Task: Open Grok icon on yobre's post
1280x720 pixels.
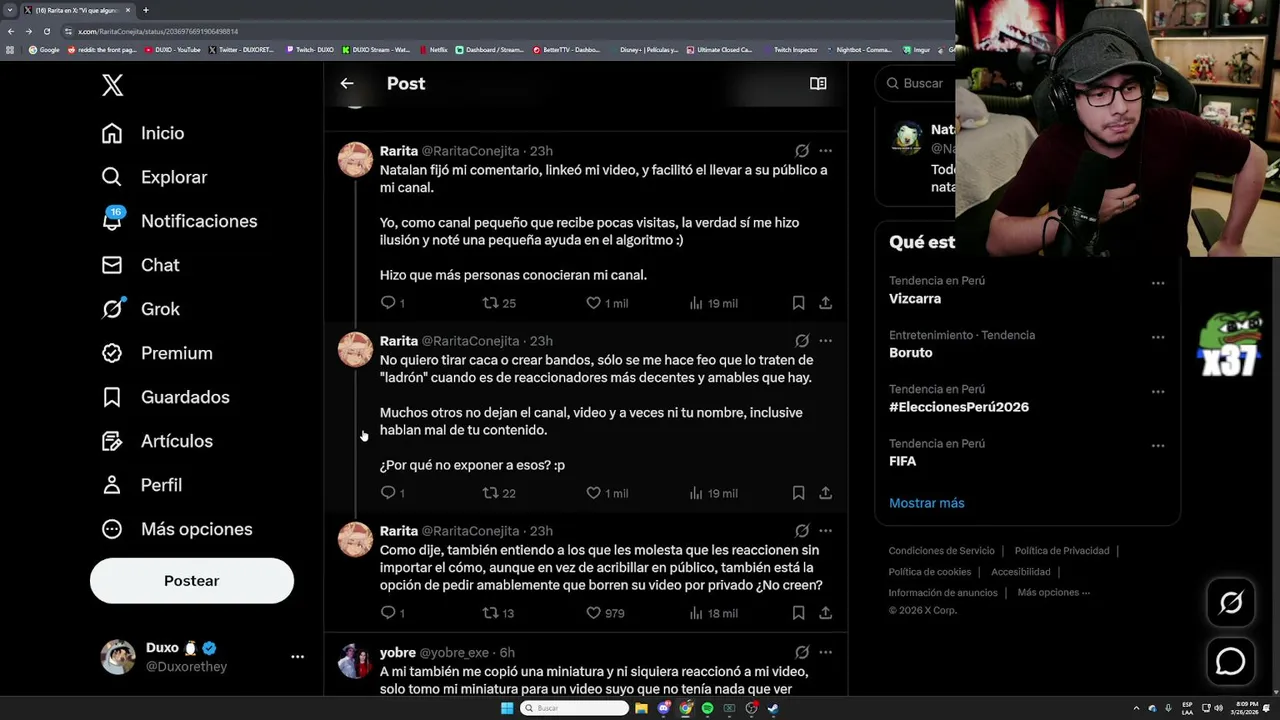Action: (x=802, y=653)
